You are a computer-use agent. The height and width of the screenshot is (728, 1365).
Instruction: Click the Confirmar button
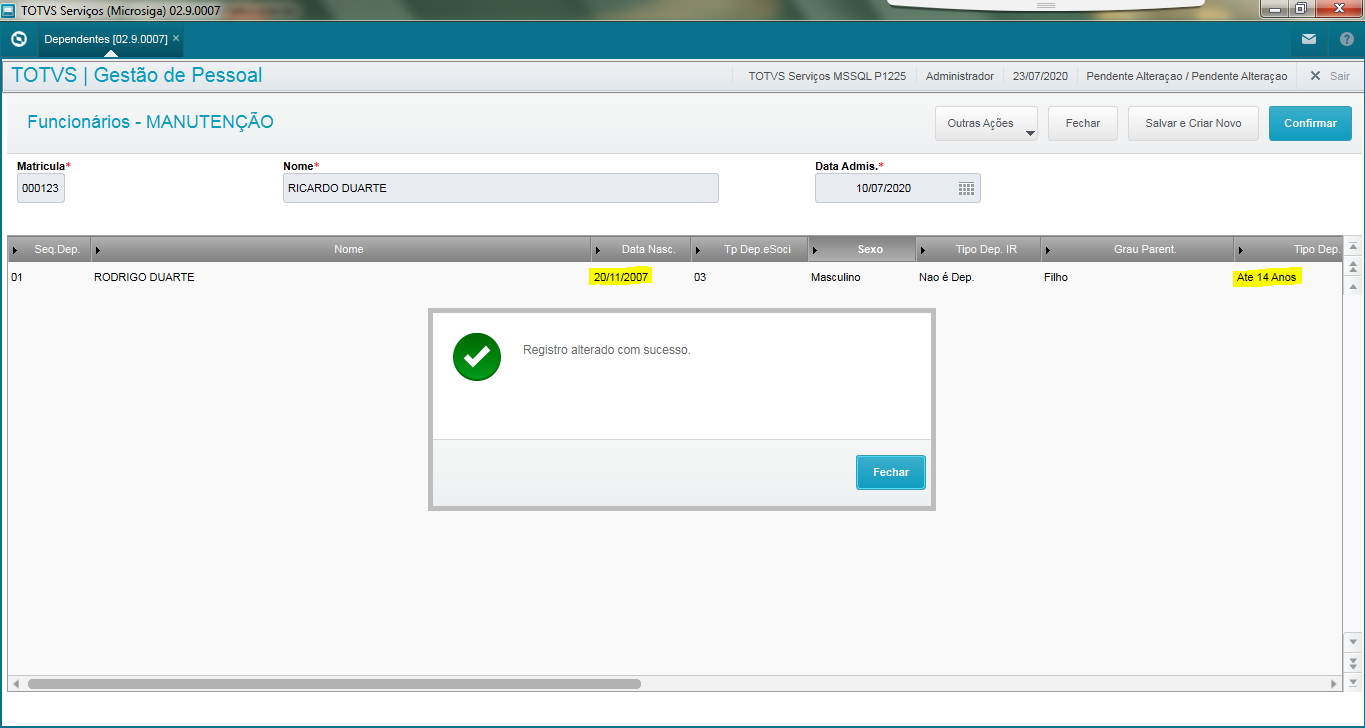coord(1310,123)
